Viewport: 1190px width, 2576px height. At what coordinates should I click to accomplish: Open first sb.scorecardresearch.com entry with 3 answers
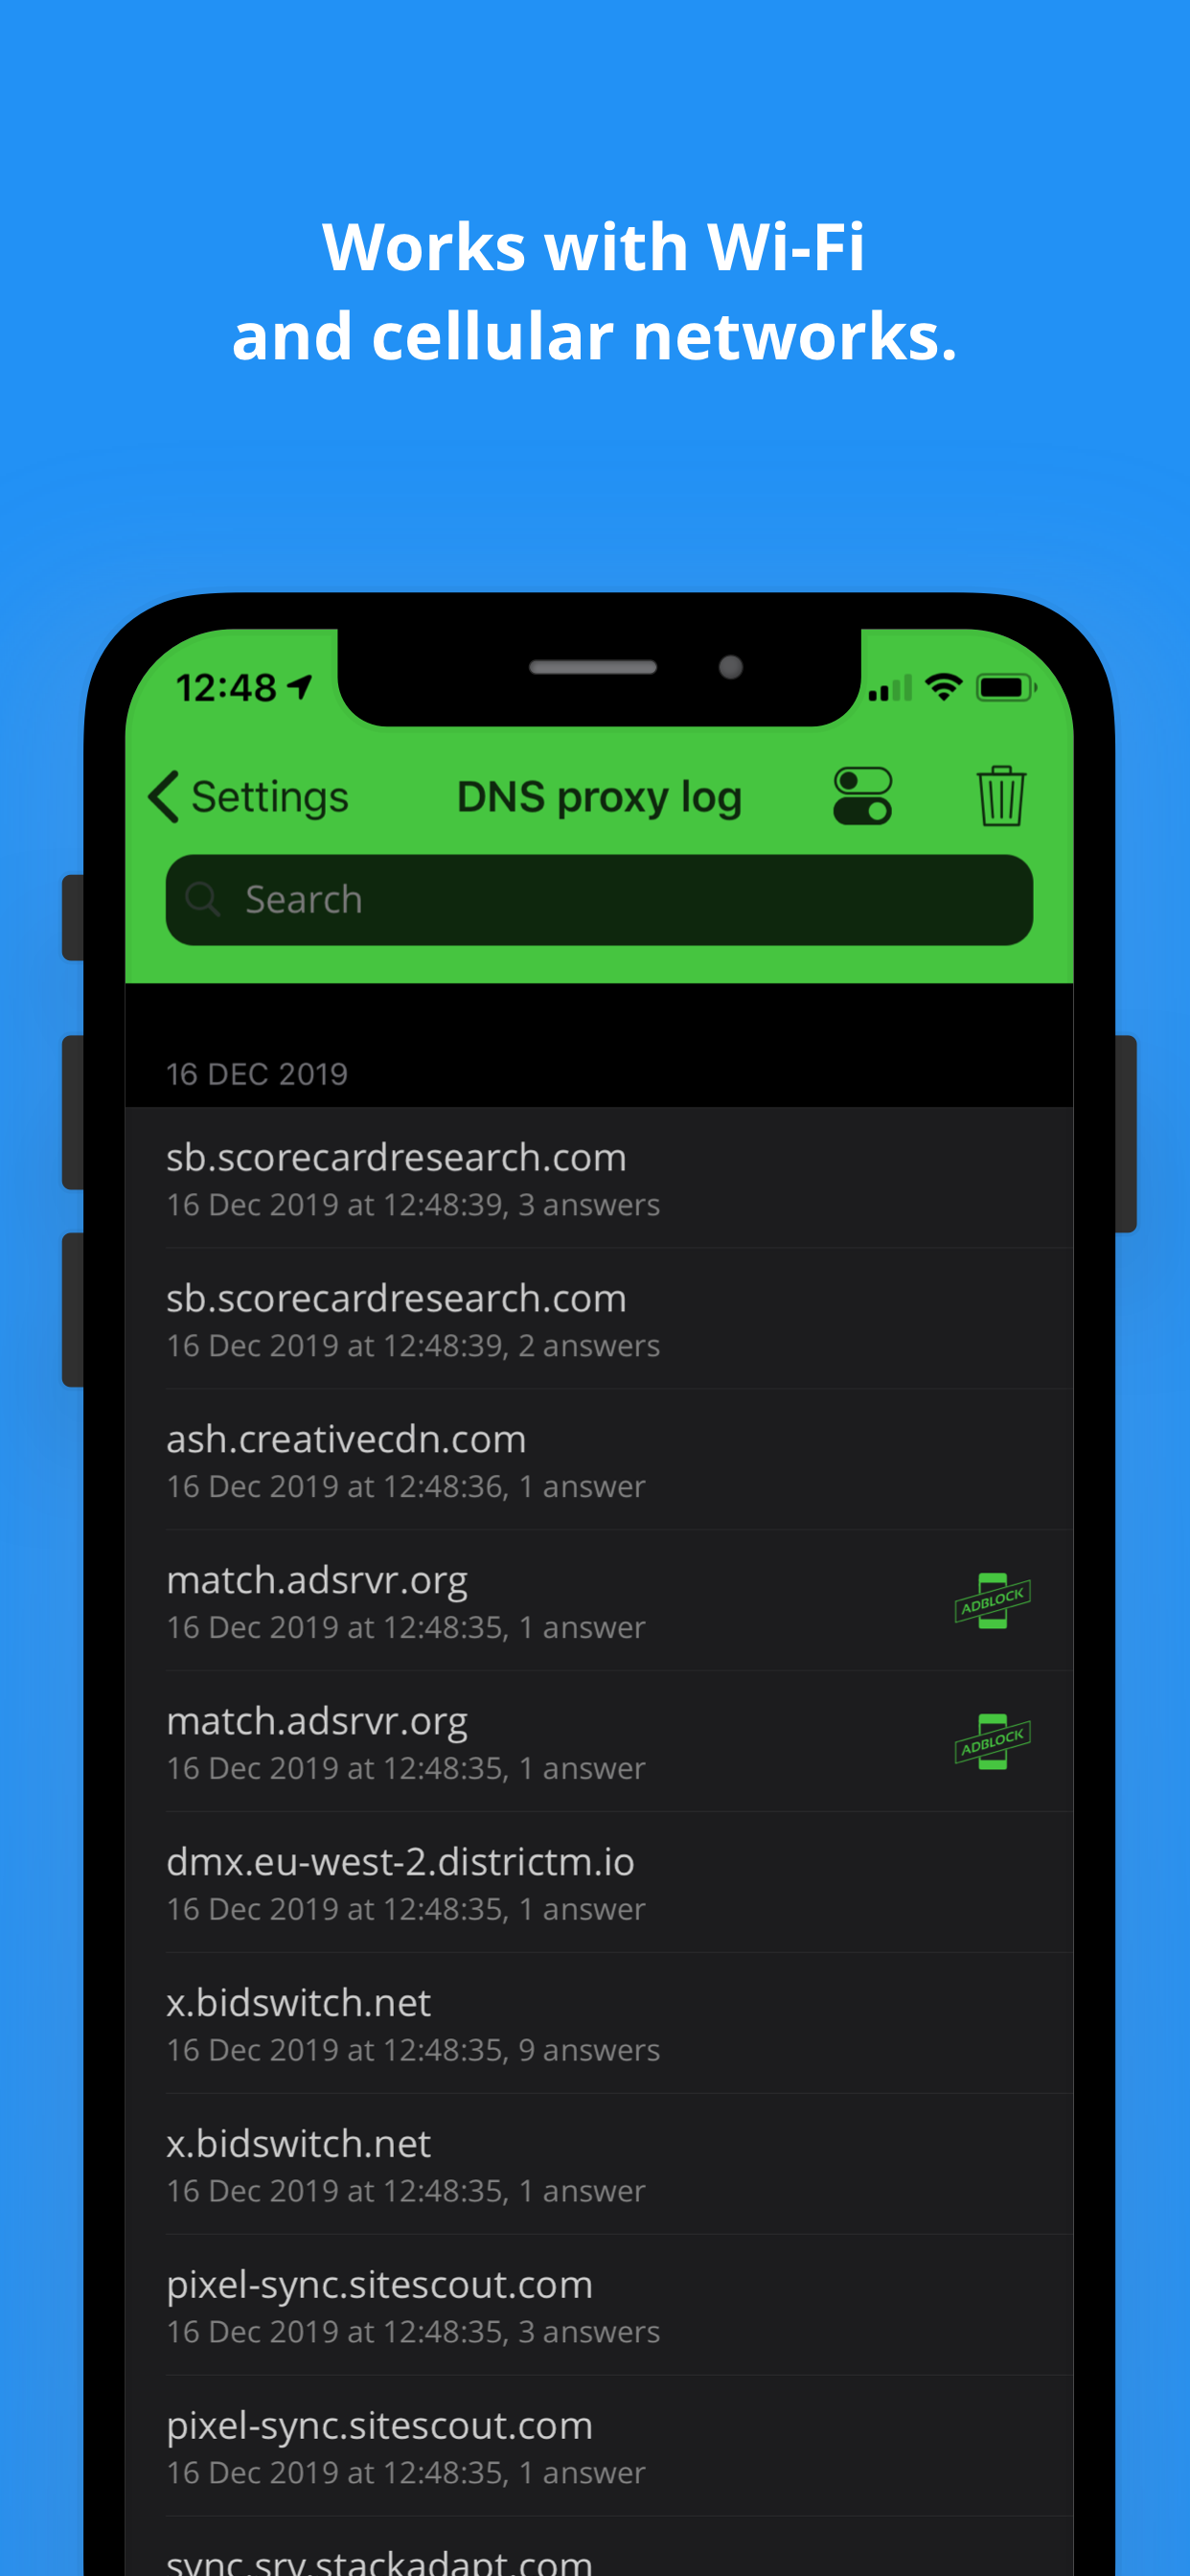(599, 1178)
